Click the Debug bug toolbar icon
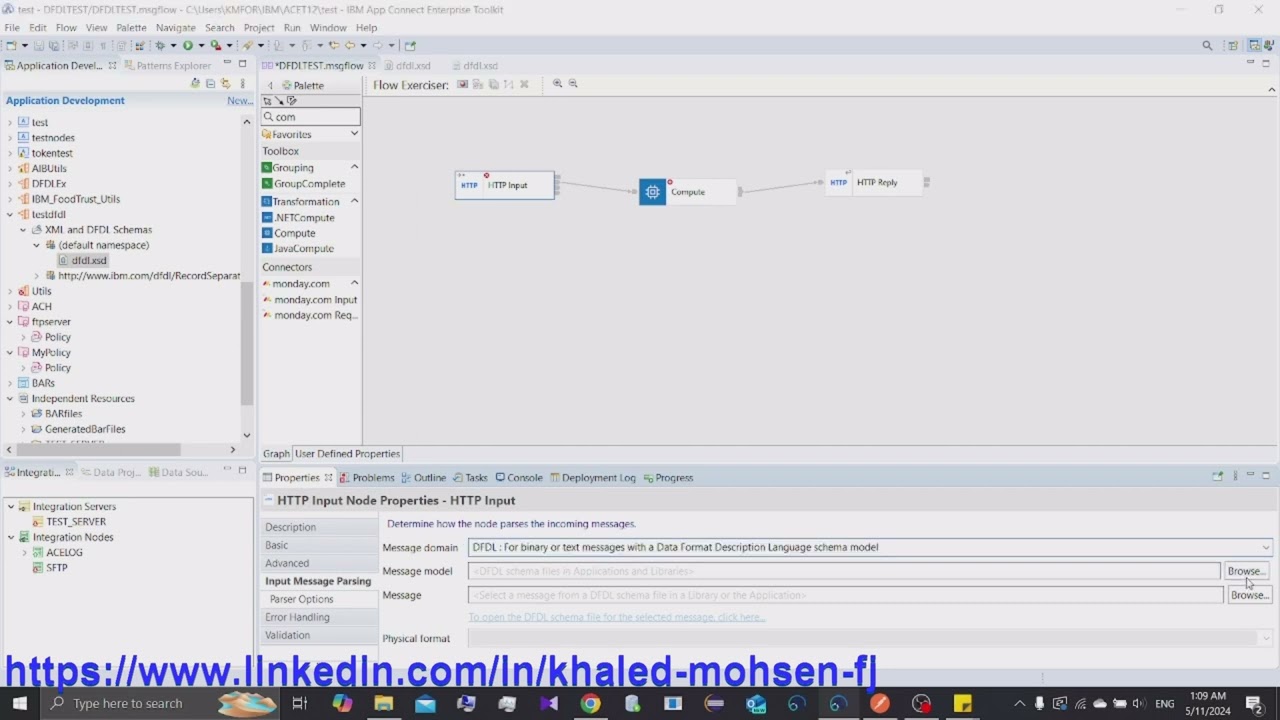The width and height of the screenshot is (1280, 720). [x=159, y=45]
